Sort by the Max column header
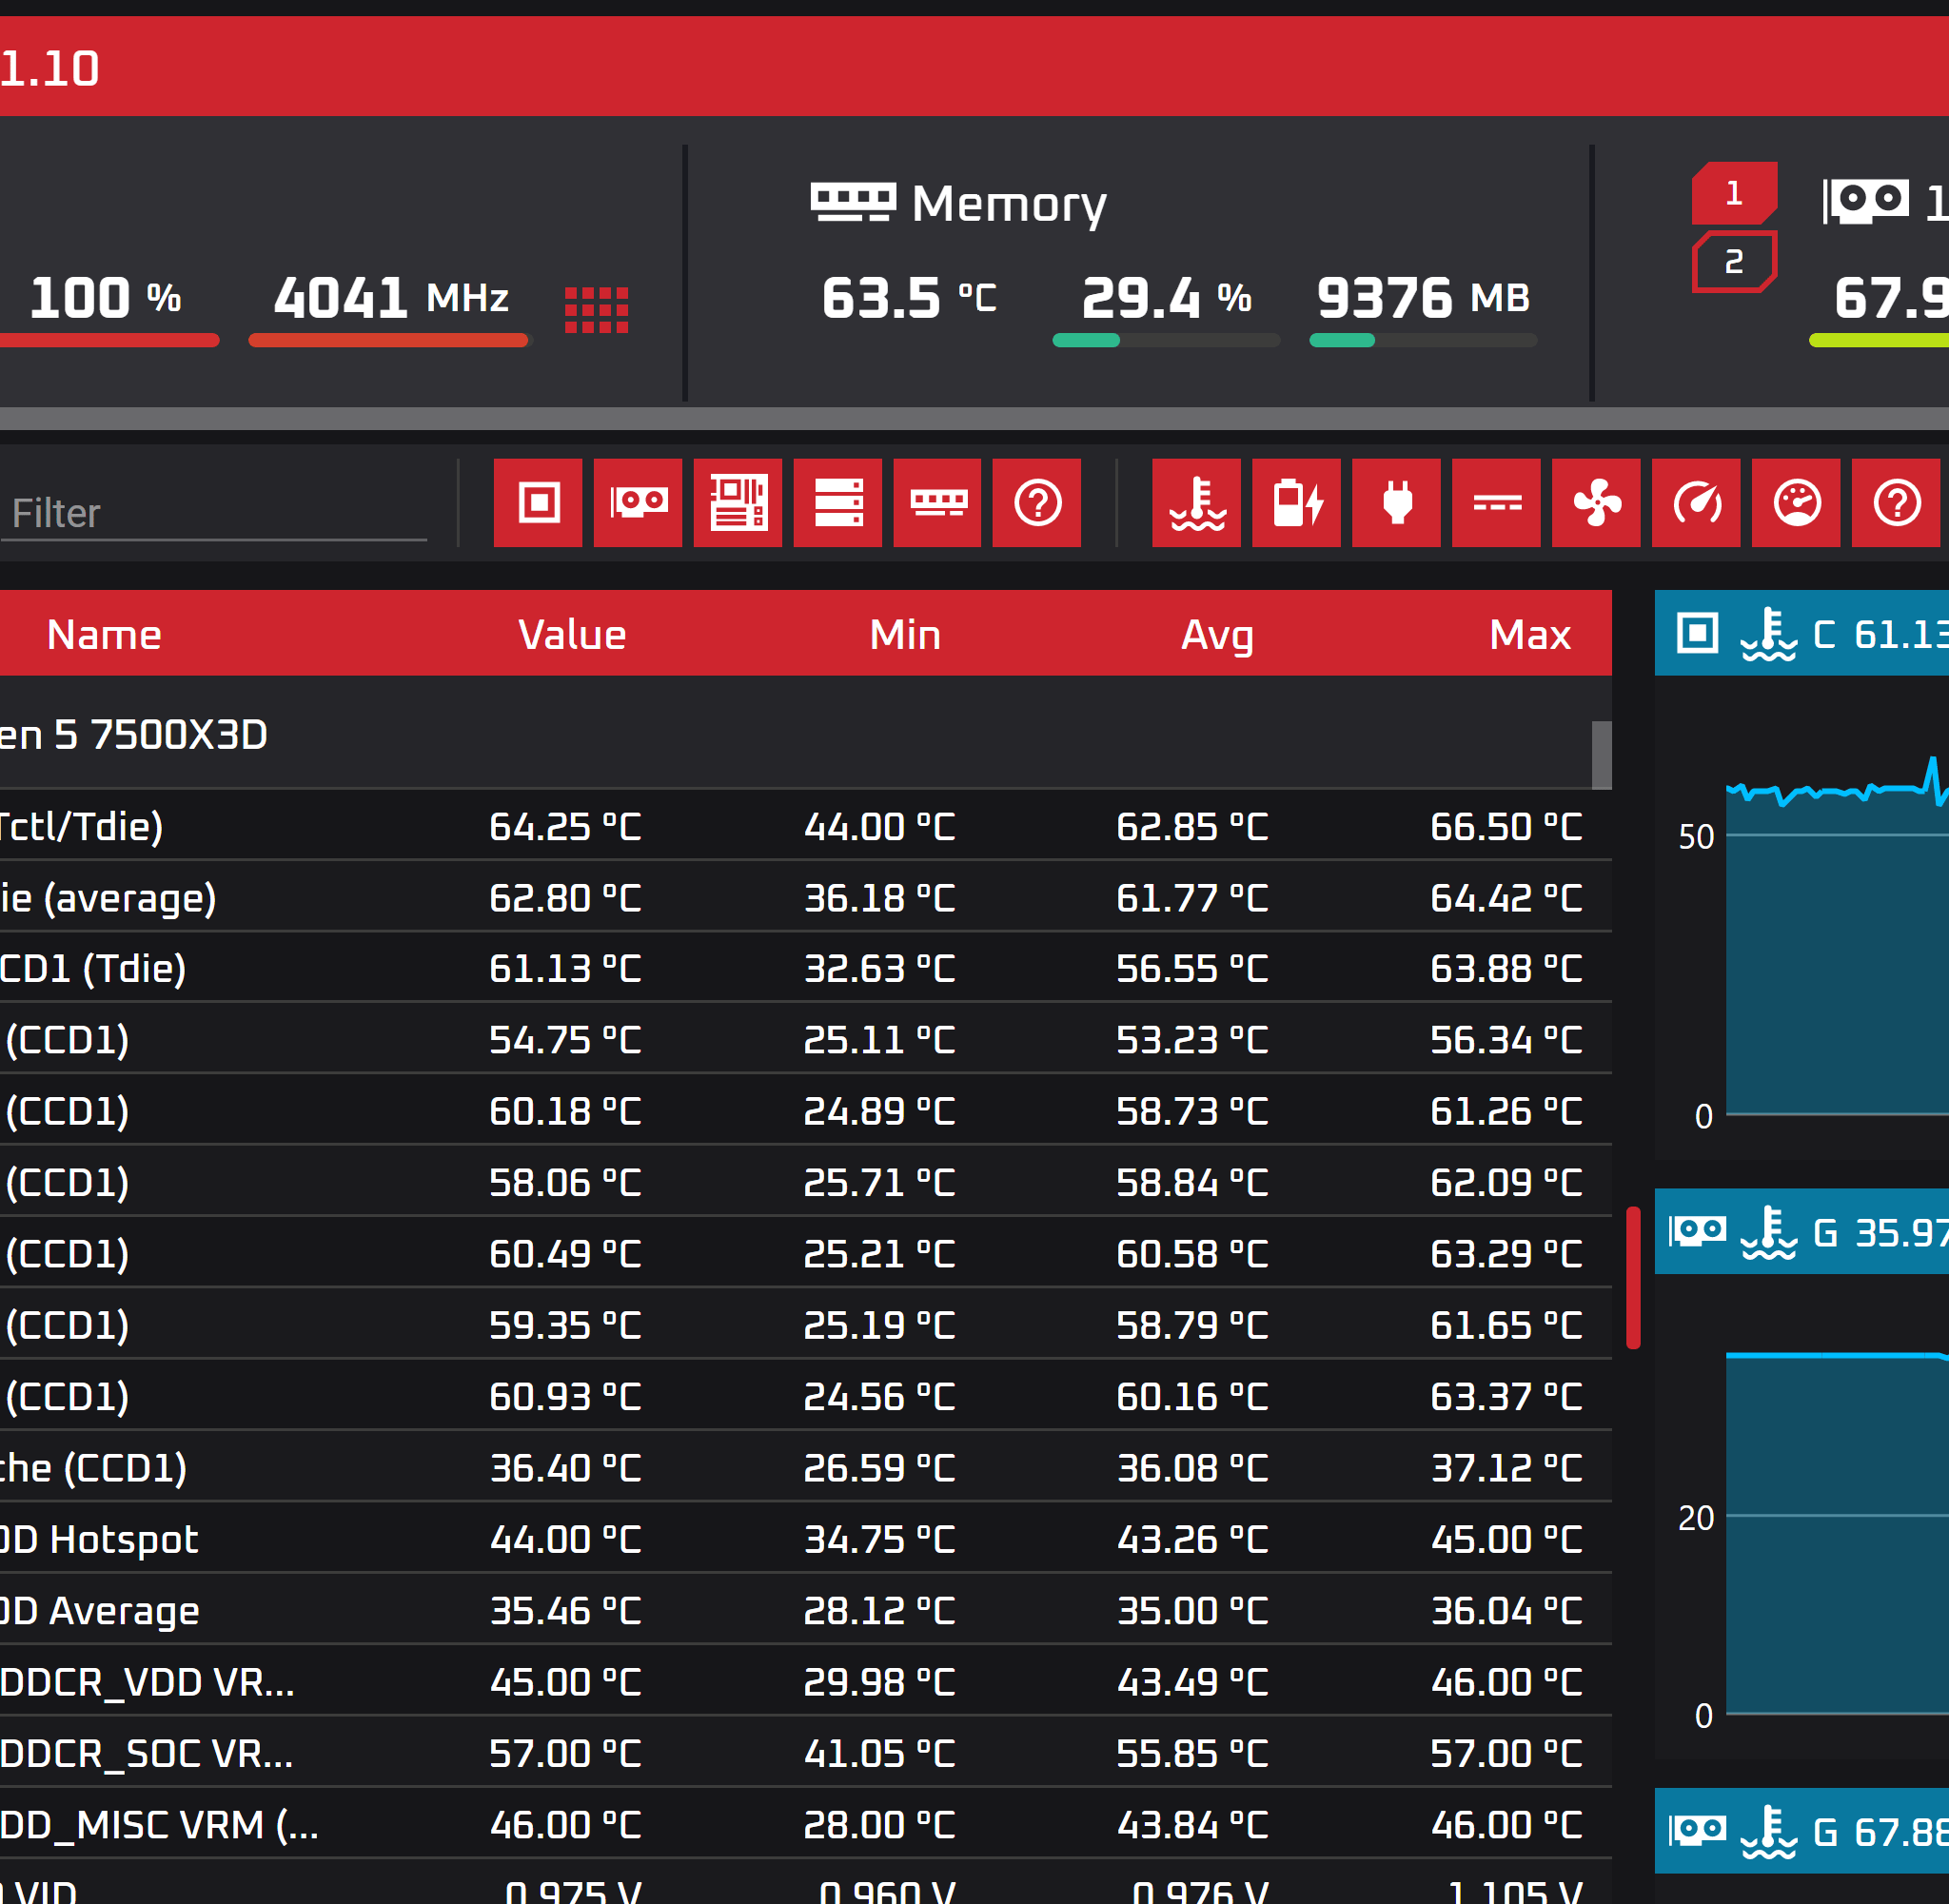The width and height of the screenshot is (1949, 1904). click(1529, 635)
